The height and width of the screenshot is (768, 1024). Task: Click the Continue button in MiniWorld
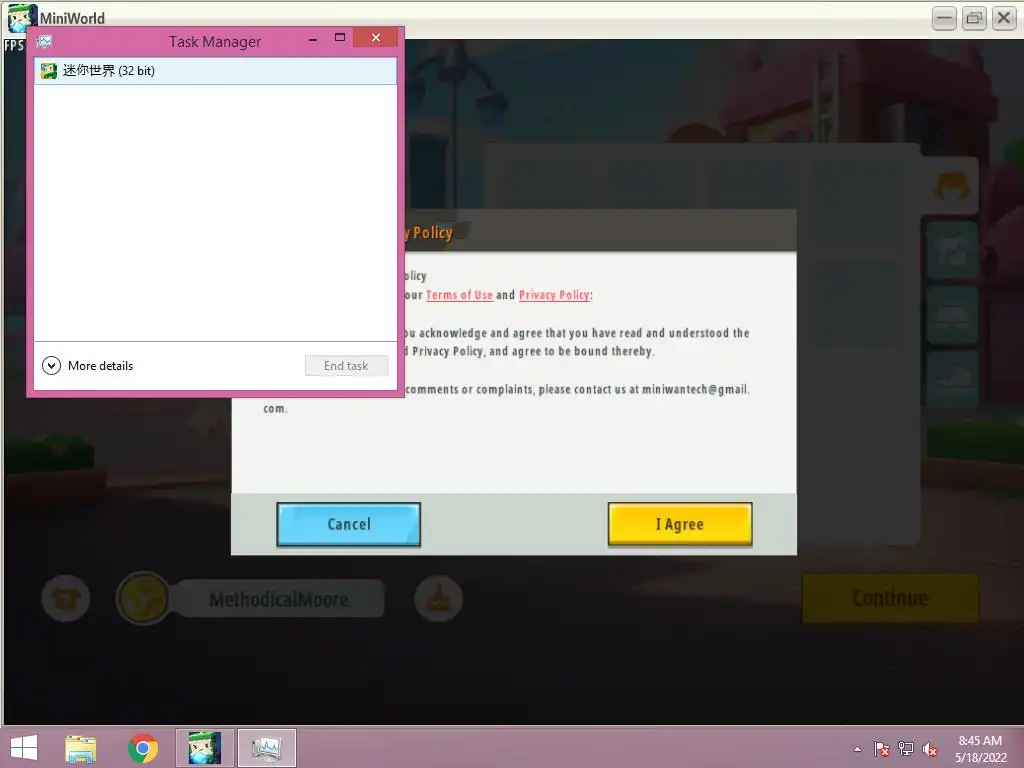click(890, 598)
